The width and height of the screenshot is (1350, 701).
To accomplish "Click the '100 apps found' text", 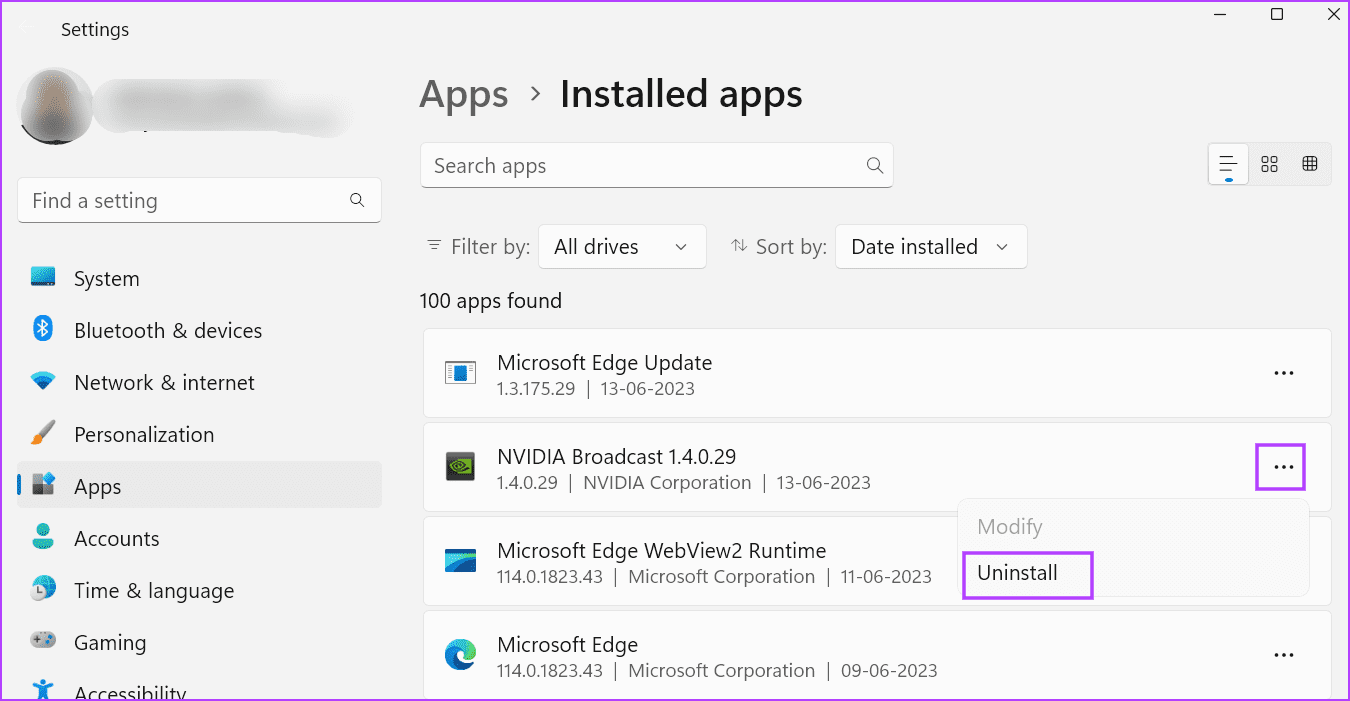I will coord(491,301).
